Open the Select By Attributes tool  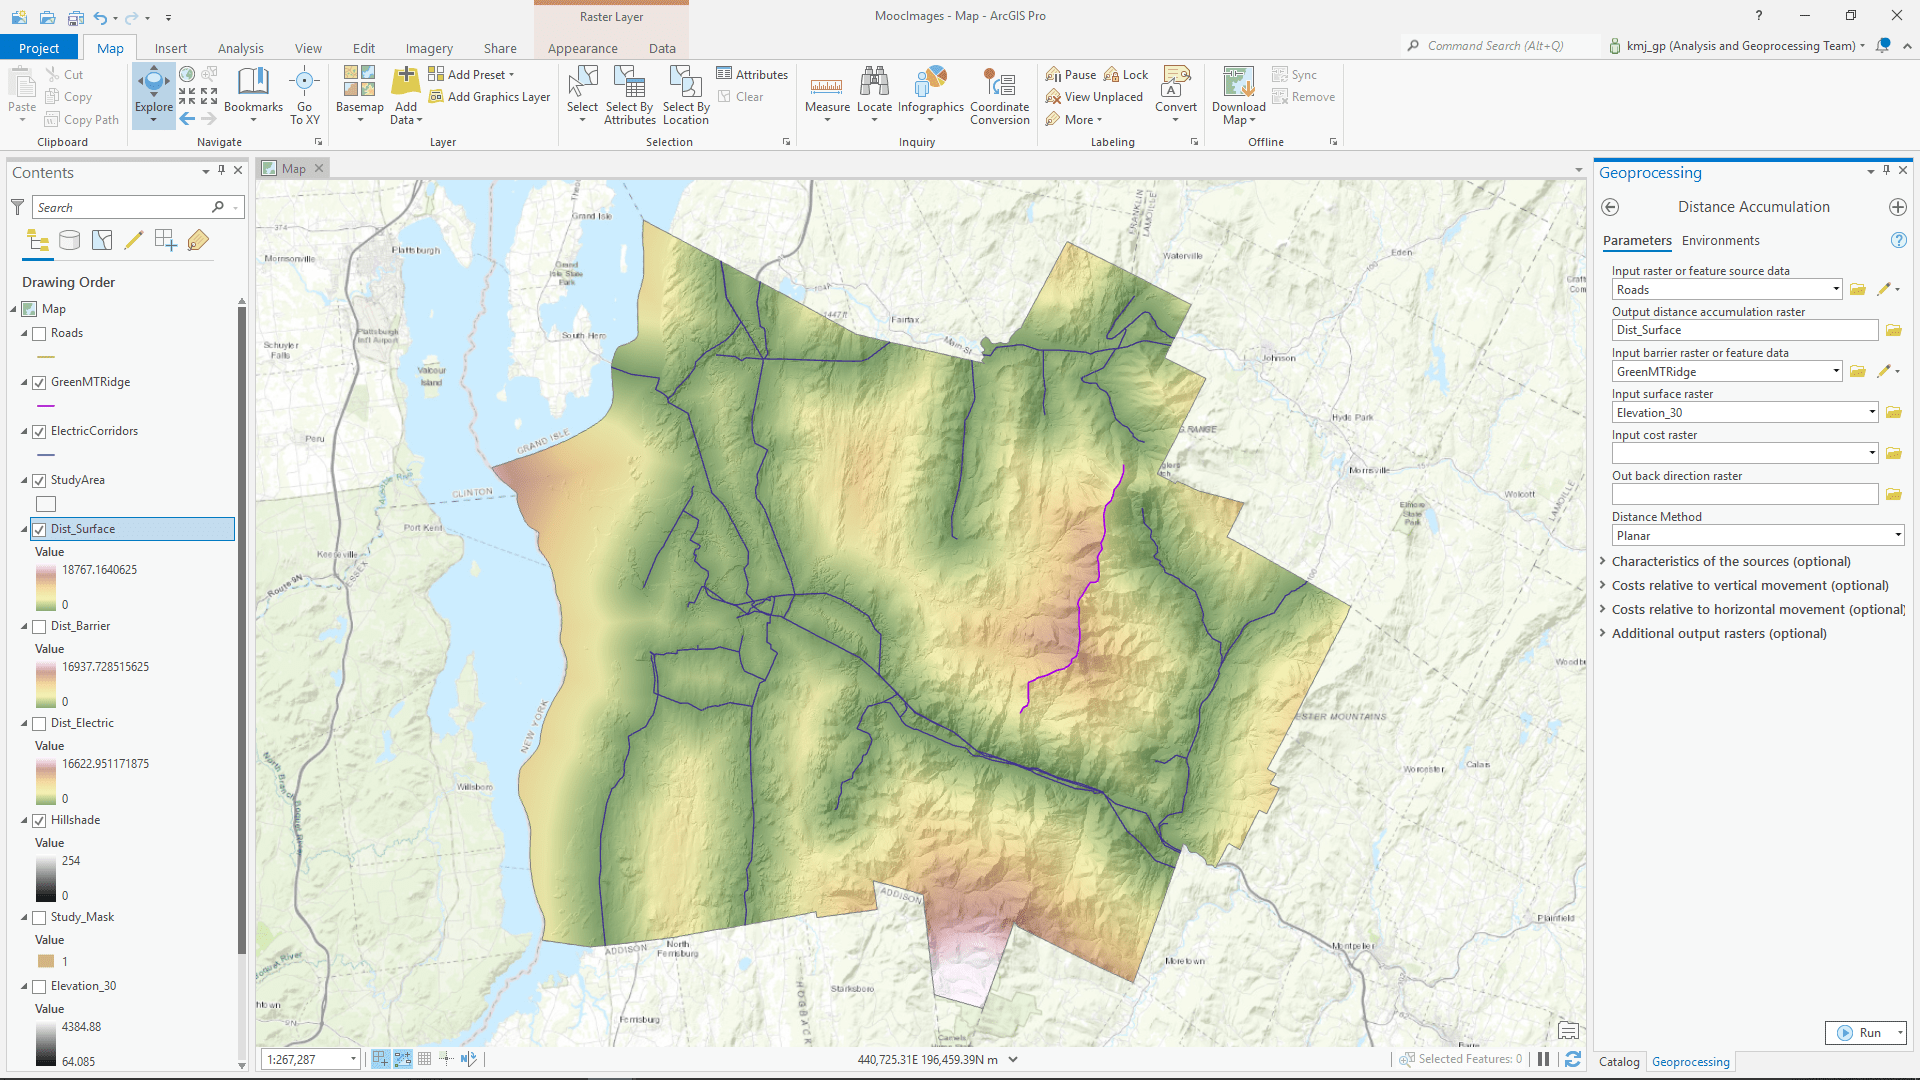tap(629, 95)
